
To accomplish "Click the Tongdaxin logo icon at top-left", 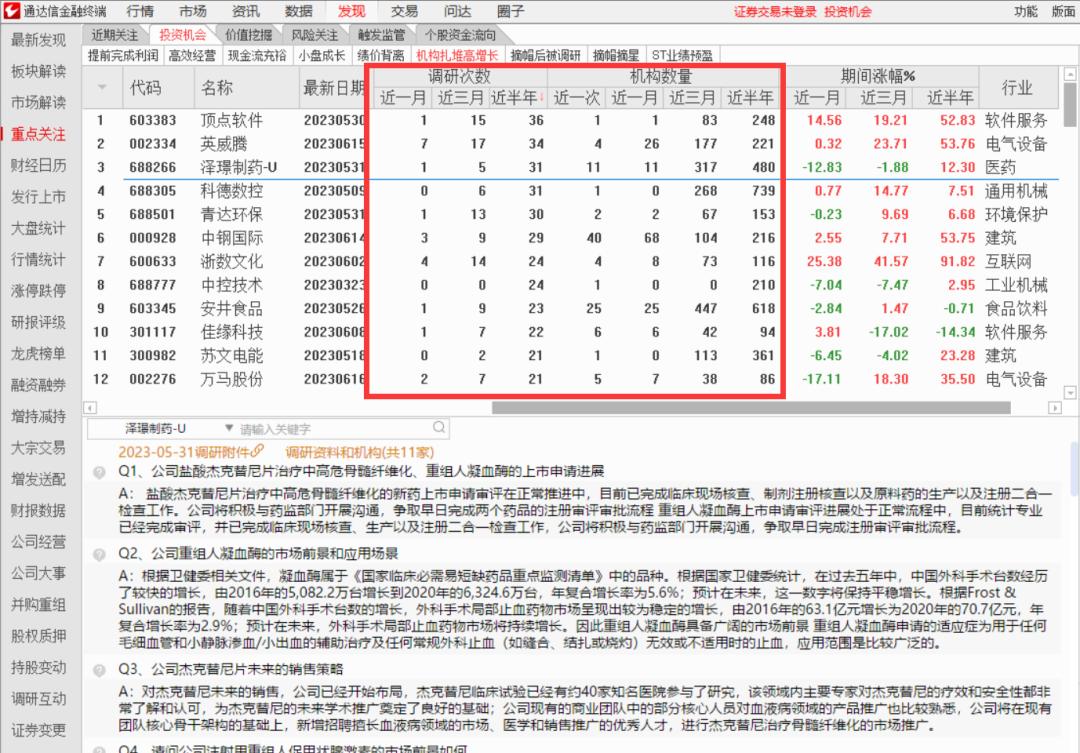I will click(12, 11).
